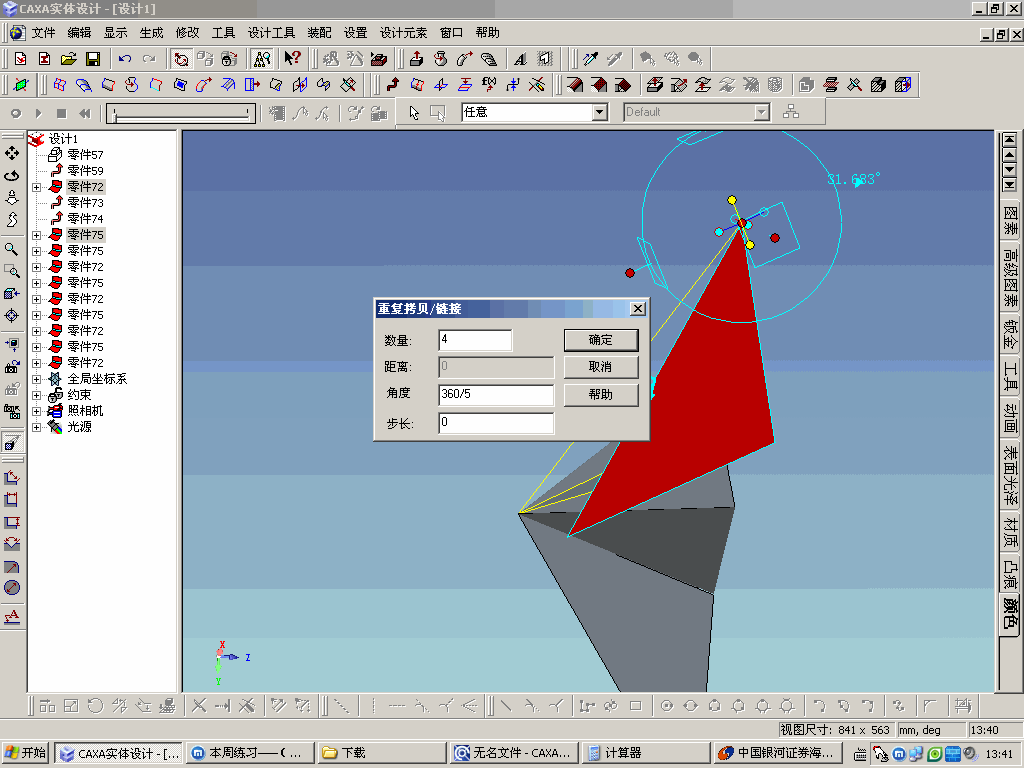The image size is (1024, 768).
Task: Click the red text annotation A tool
Action: pyautogui.click(x=12, y=616)
